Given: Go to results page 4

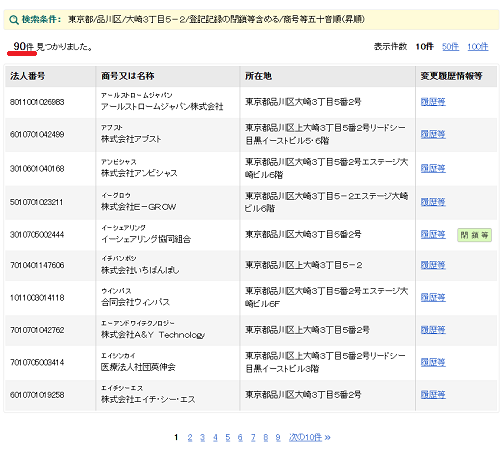Looking at the screenshot, I should [x=215, y=437].
